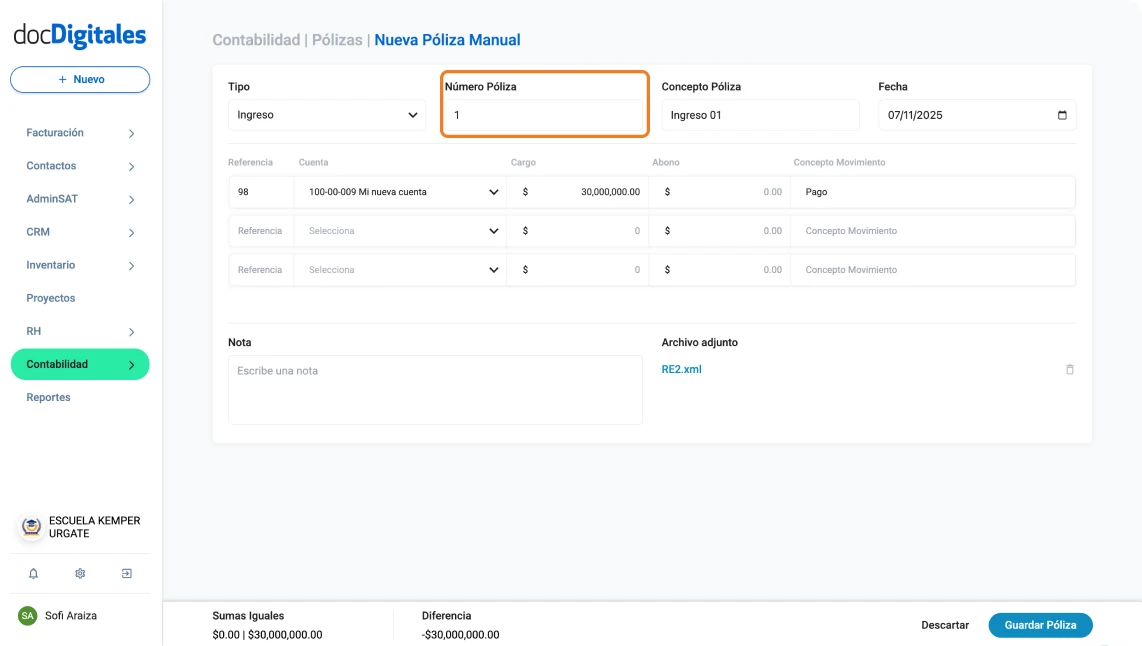Open settings via the gear icon
Viewport: 1142px width, 646px height.
(x=80, y=574)
